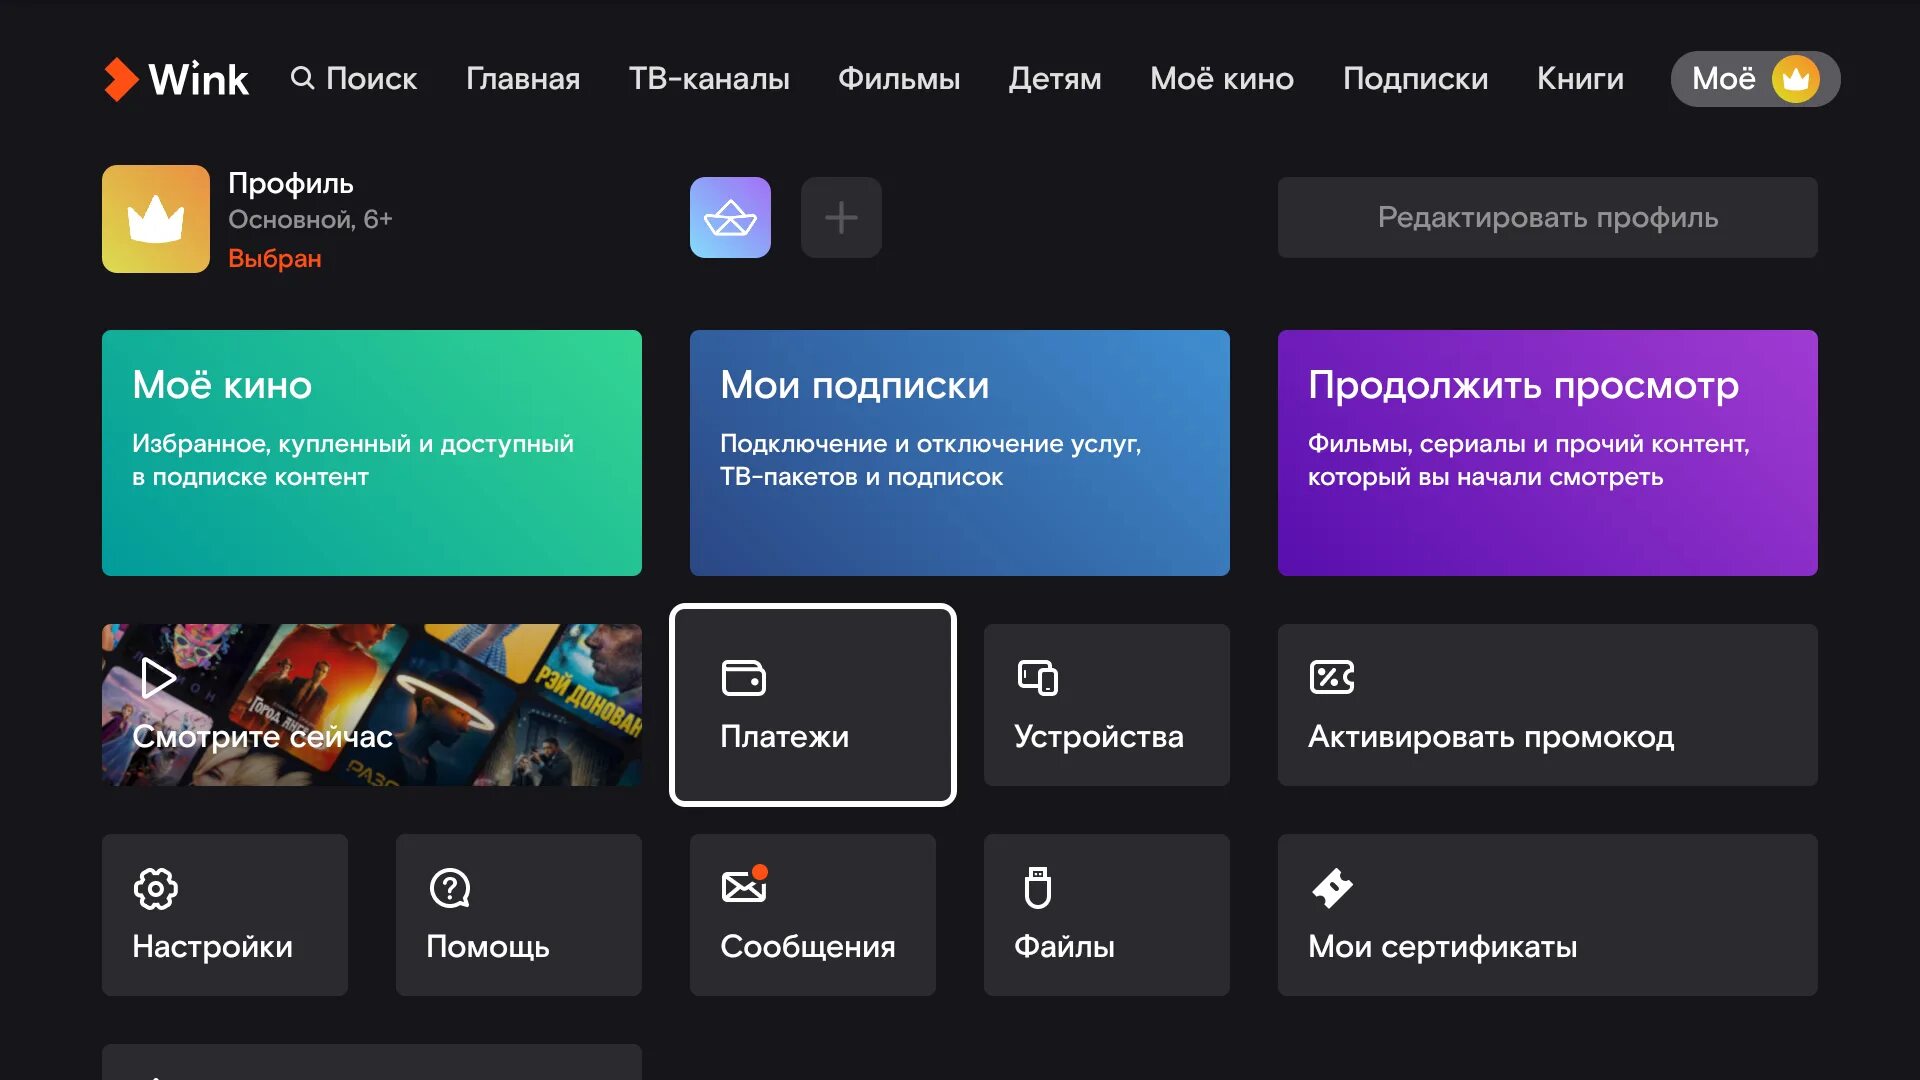
Task: Open Сообщения messages tile
Action: point(812,915)
